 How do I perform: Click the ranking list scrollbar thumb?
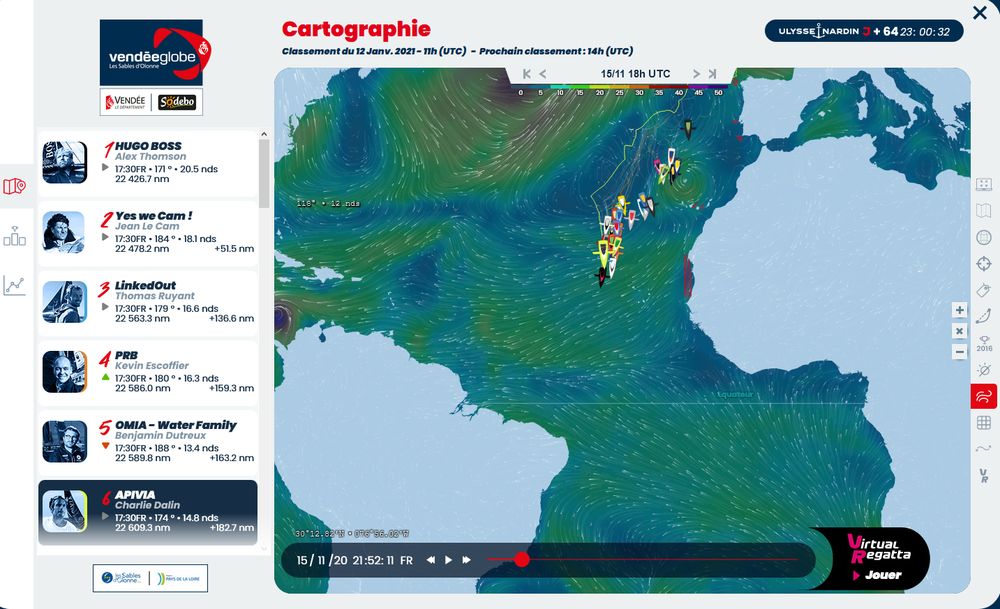(x=263, y=173)
